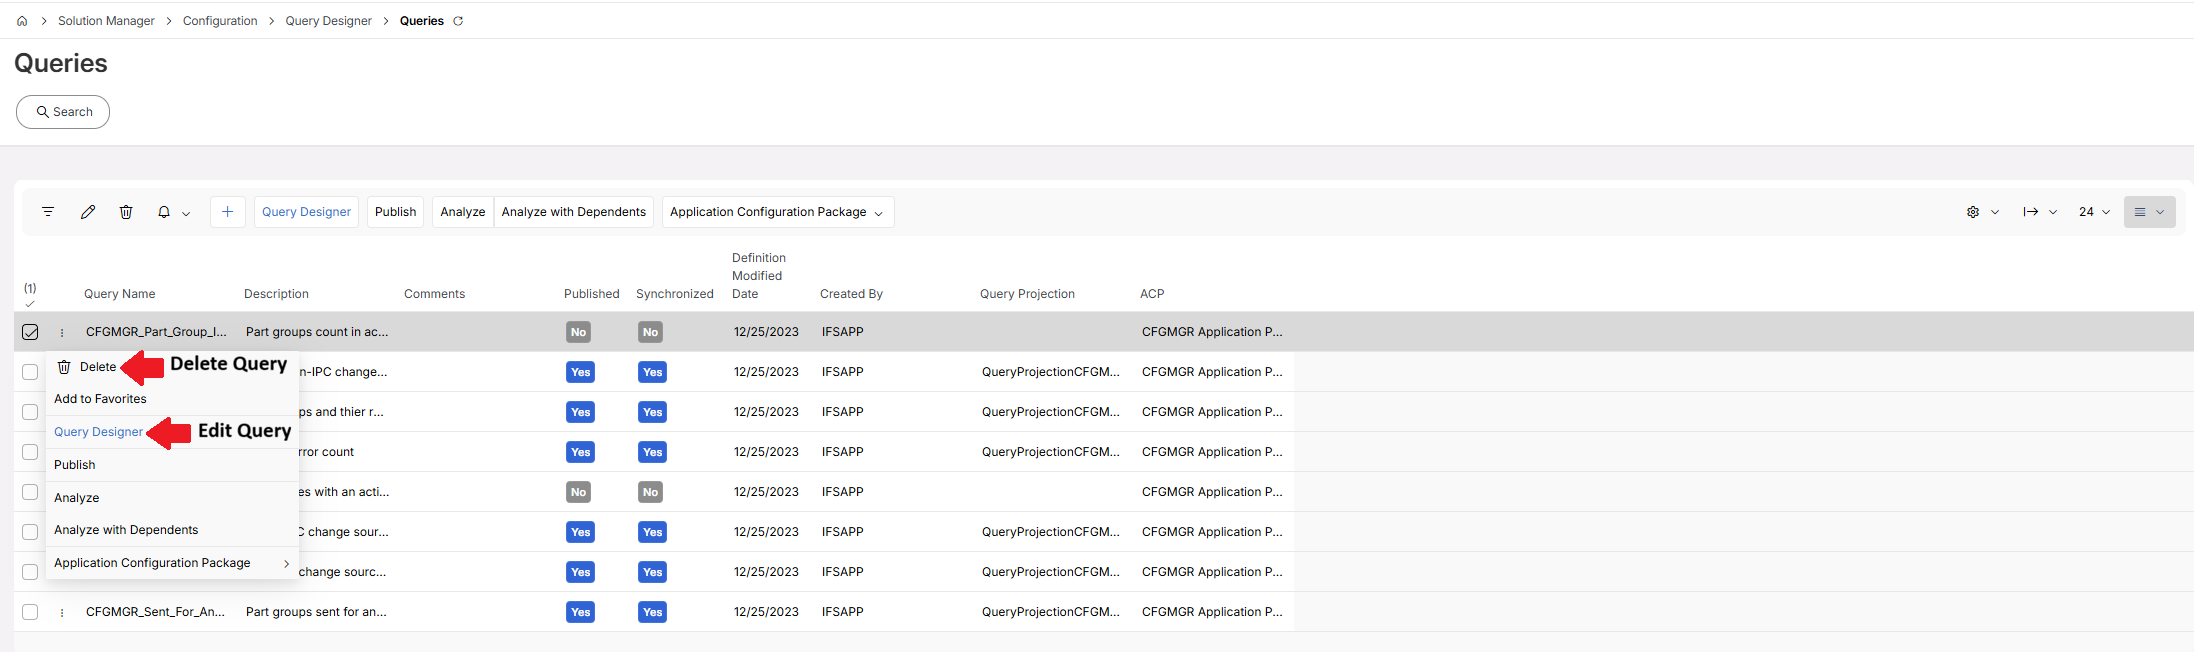Choose Analyze with Dependents in context menu
Screen dimensions: 2194x652
coord(126,530)
